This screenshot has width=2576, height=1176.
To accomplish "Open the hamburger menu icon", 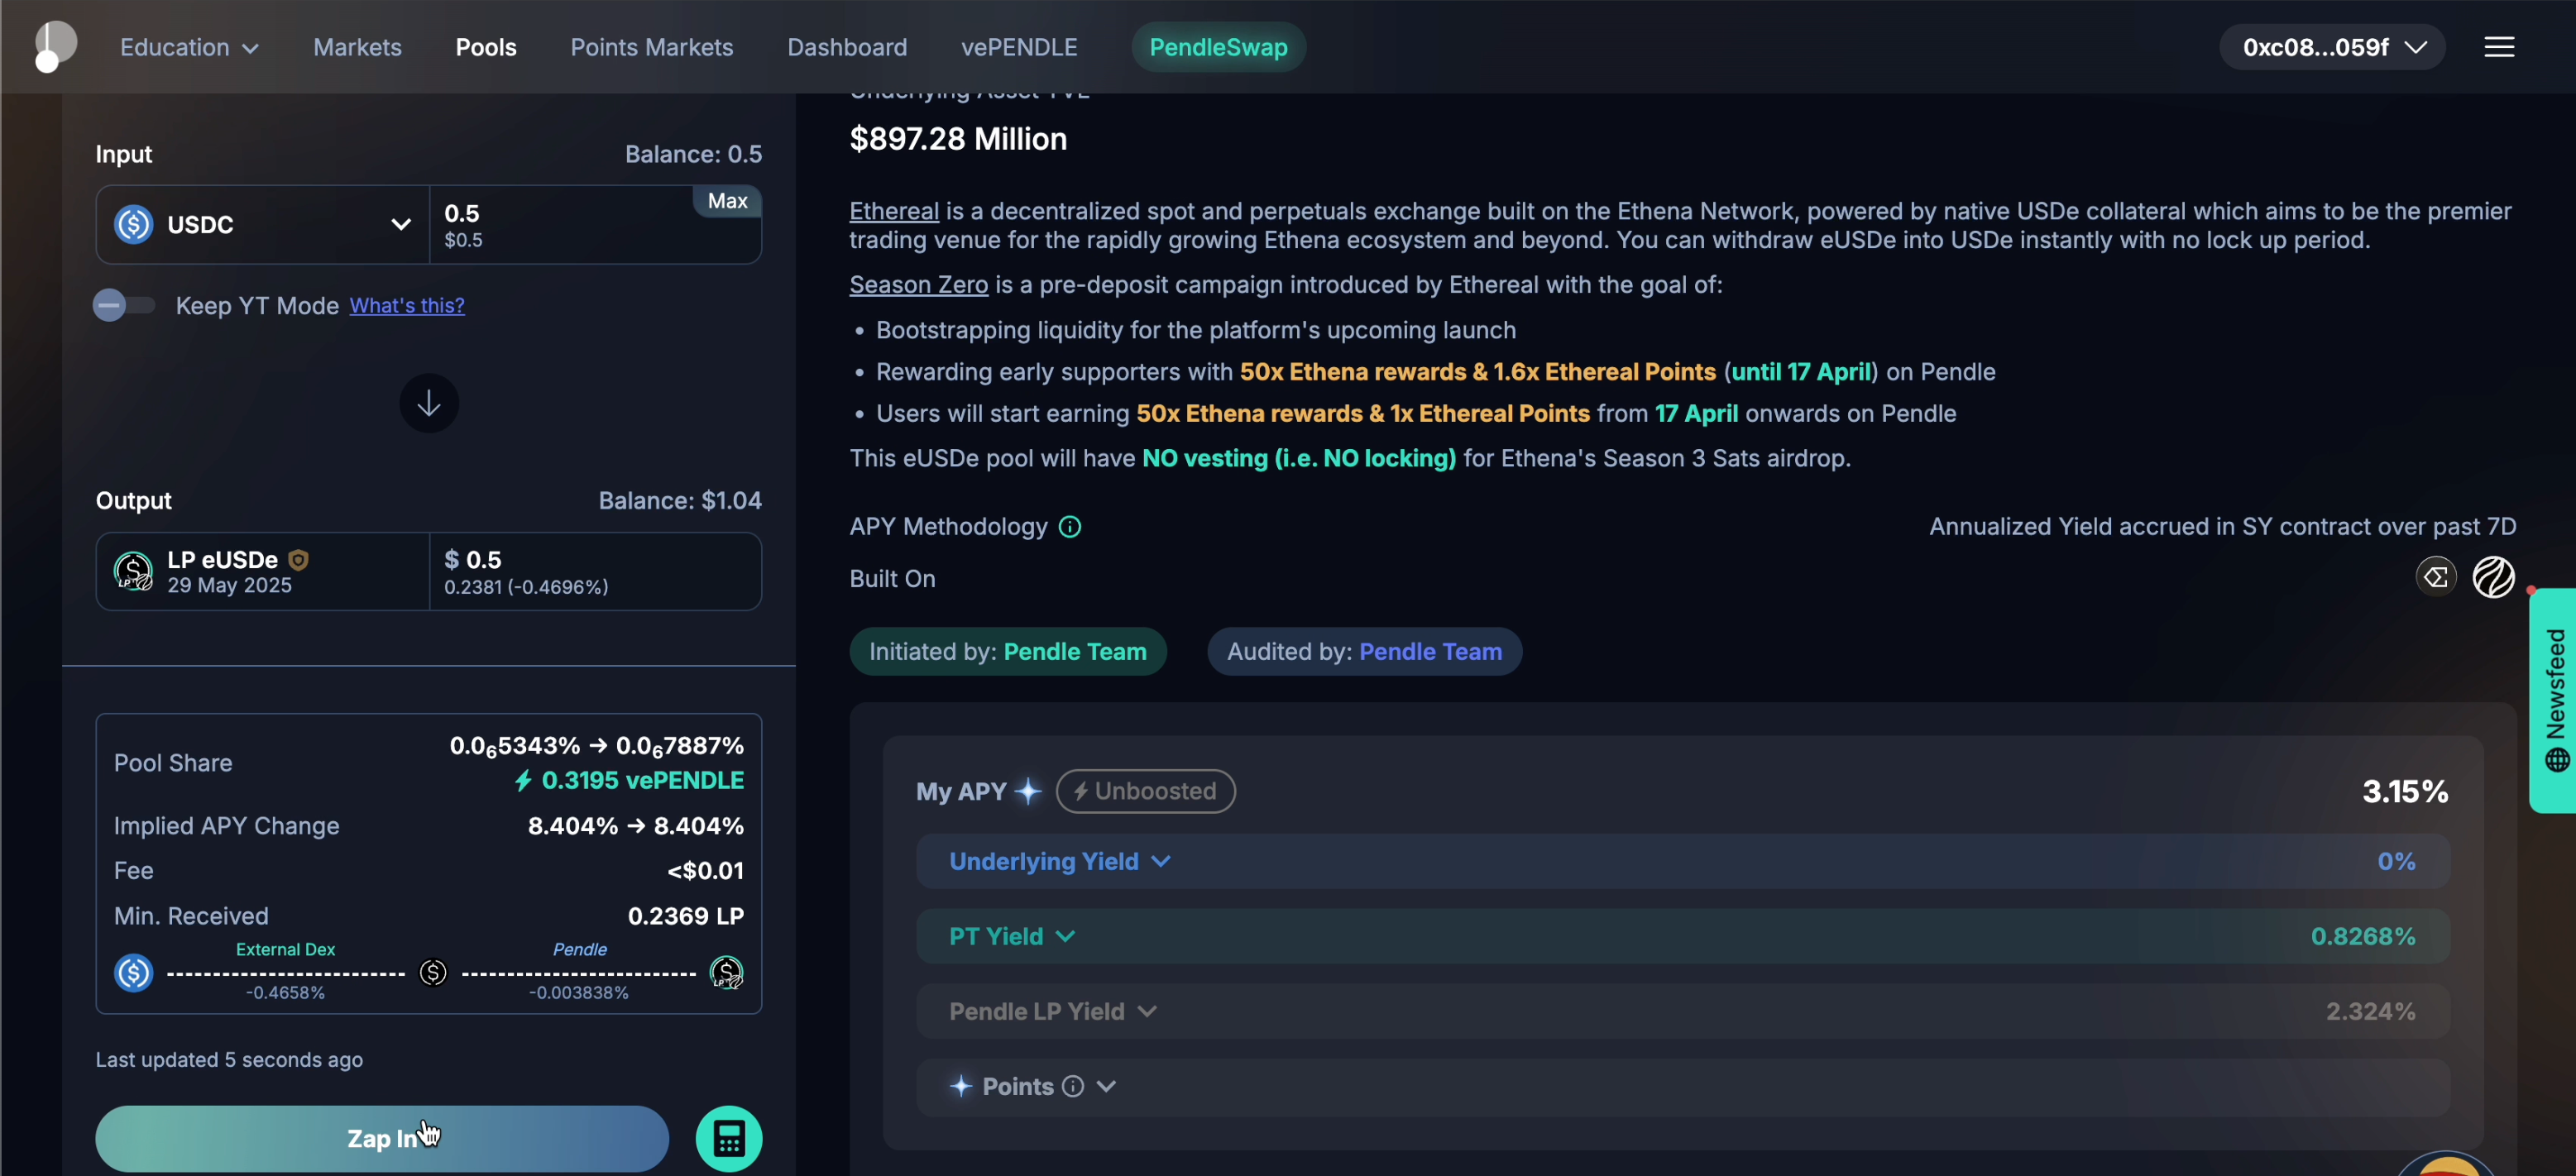I will point(2498,47).
